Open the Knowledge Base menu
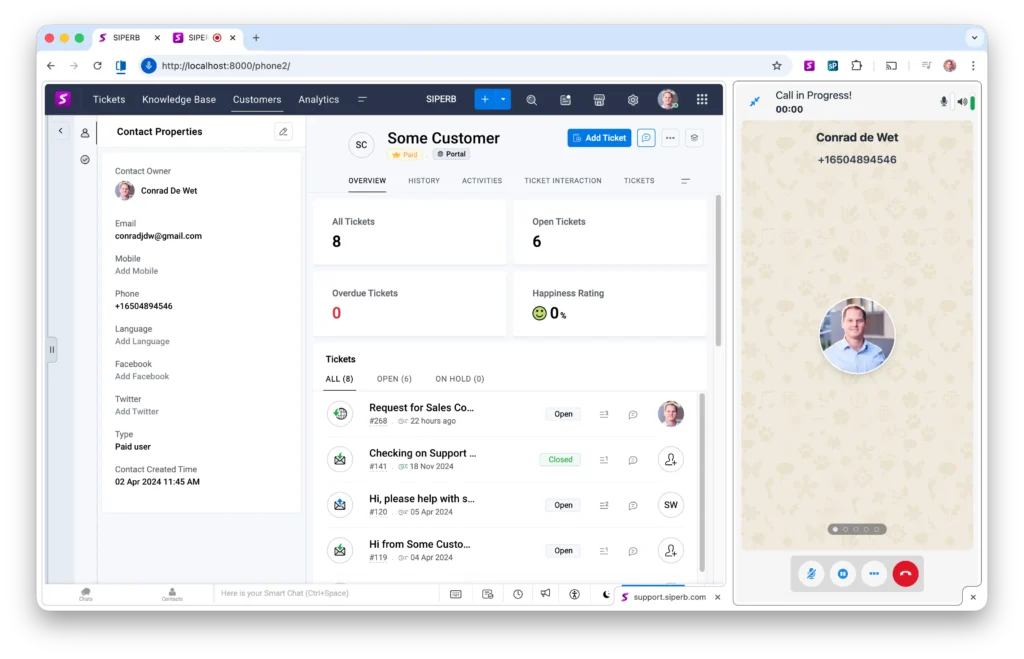The image size is (1024, 659). 179,100
